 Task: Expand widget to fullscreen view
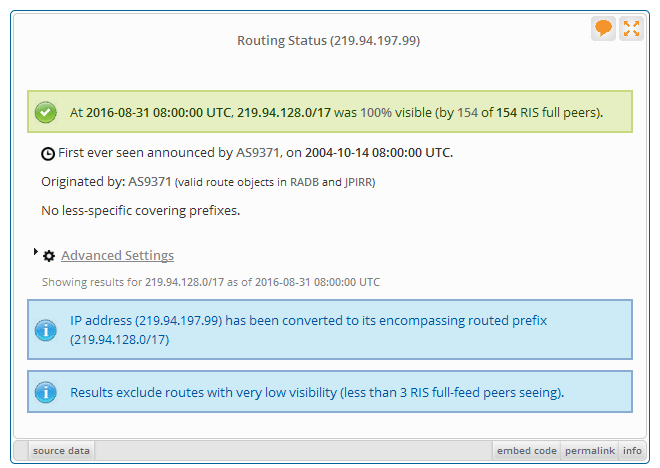point(631,28)
